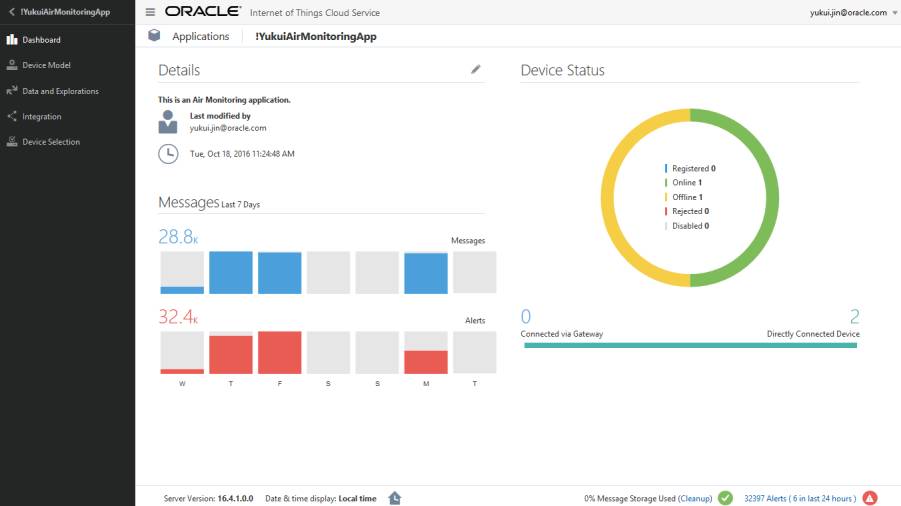Click the Thursday alerts bar

coord(230,355)
